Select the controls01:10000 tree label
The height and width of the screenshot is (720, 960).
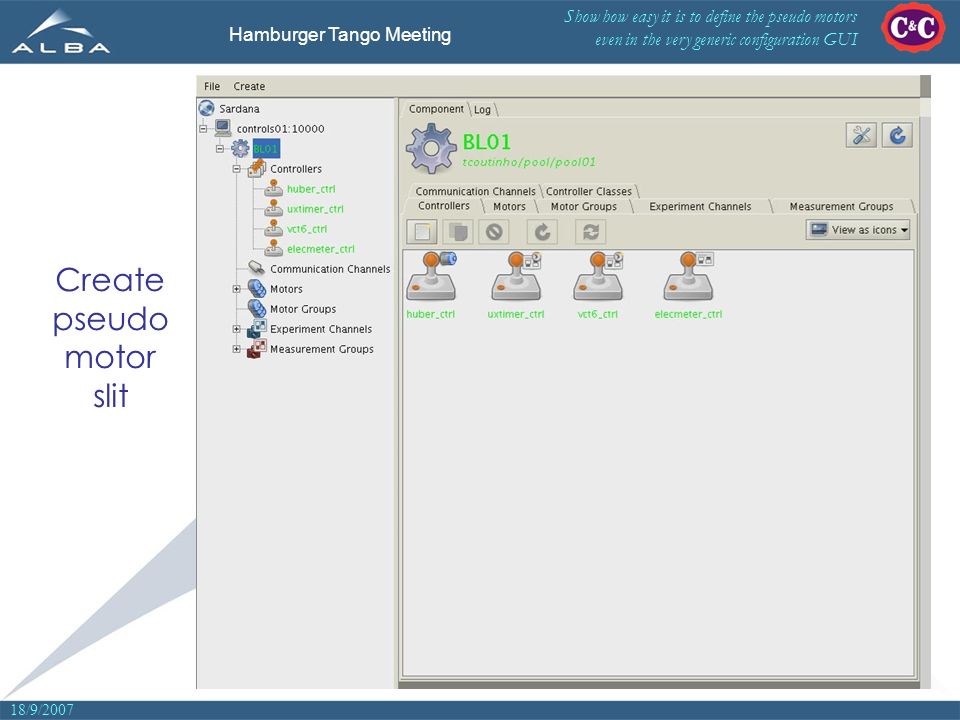coord(280,129)
